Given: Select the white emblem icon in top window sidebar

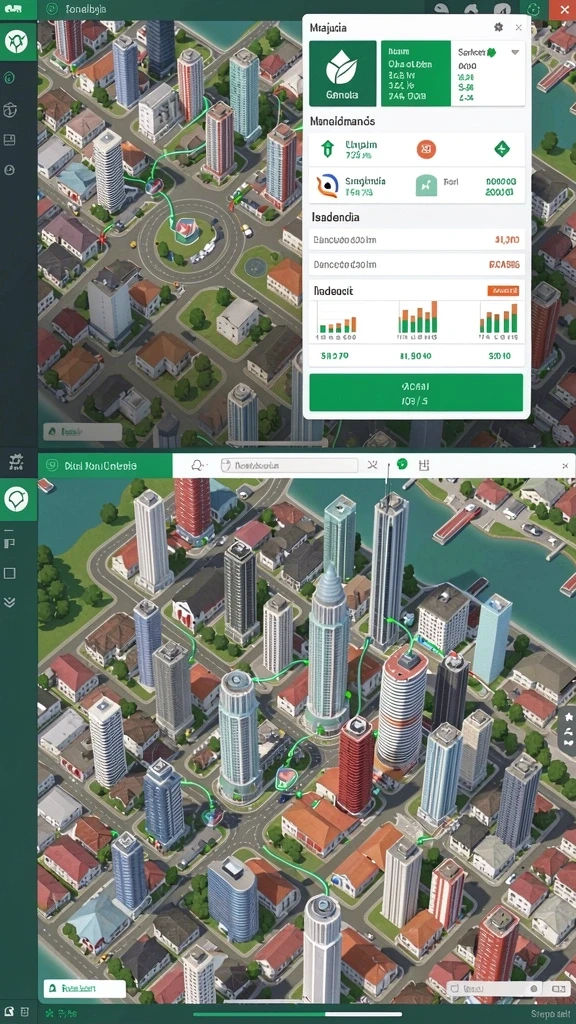Looking at the screenshot, I should (16, 43).
